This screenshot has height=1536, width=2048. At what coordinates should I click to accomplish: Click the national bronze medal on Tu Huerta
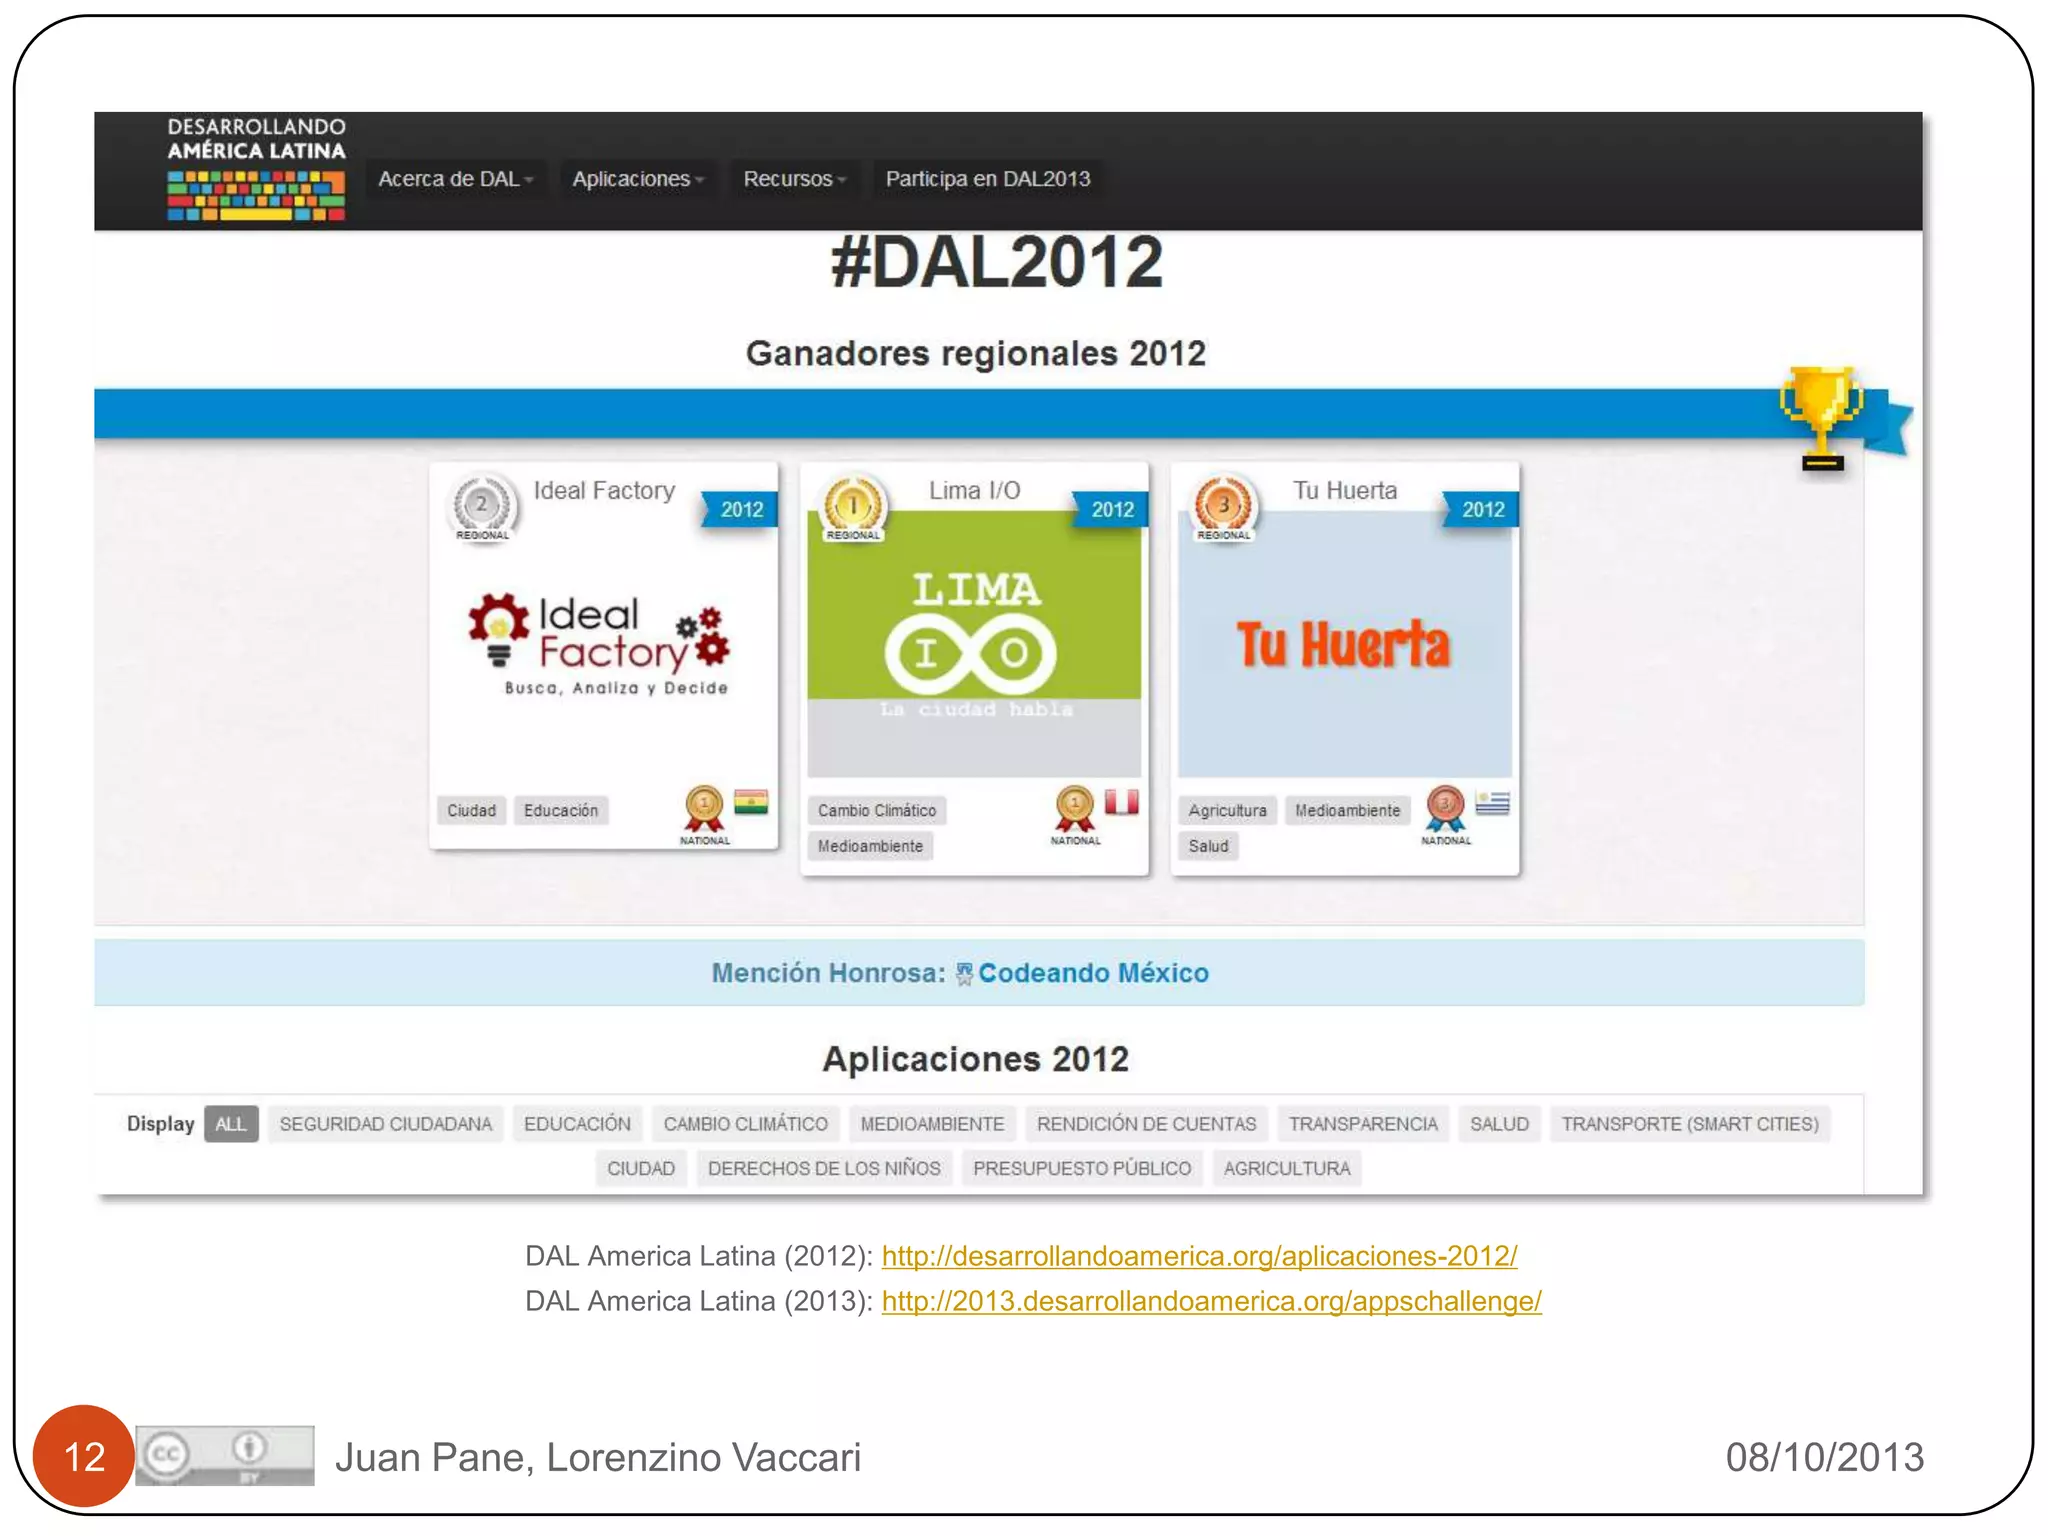pyautogui.click(x=1446, y=814)
